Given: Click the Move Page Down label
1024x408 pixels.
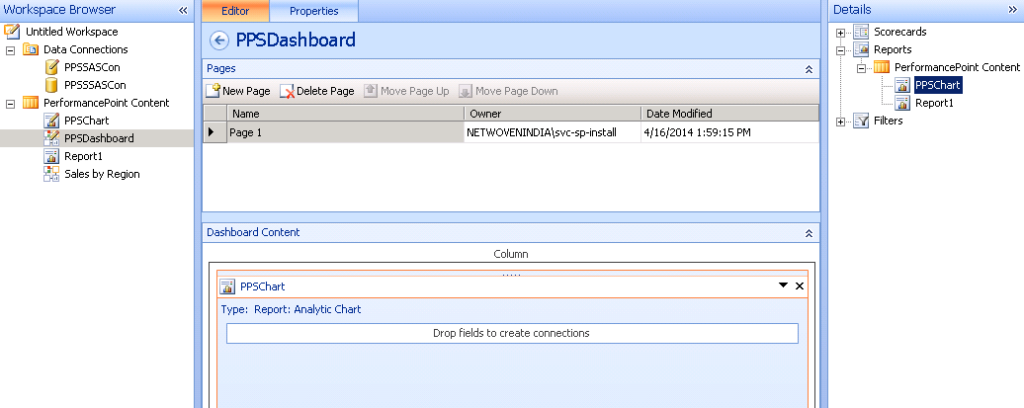Looking at the screenshot, I should coord(517,91).
